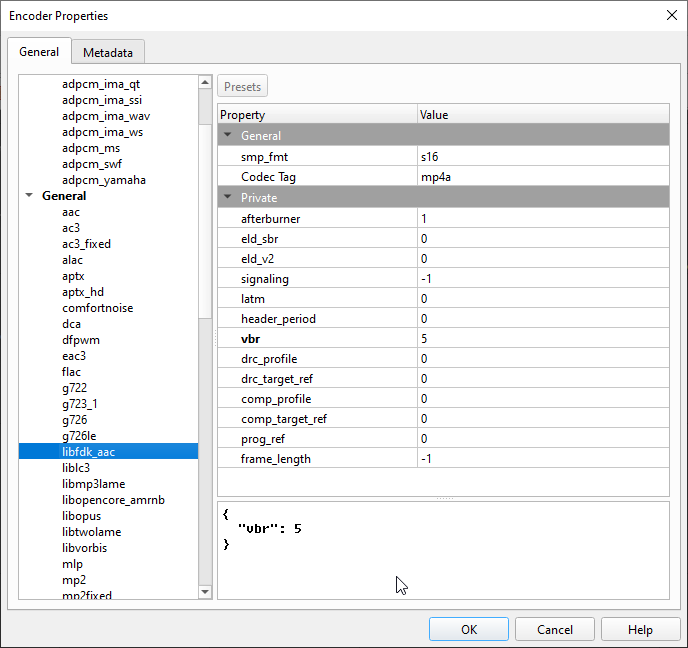Click the drc_profile property row
The image size is (688, 648).
(444, 359)
